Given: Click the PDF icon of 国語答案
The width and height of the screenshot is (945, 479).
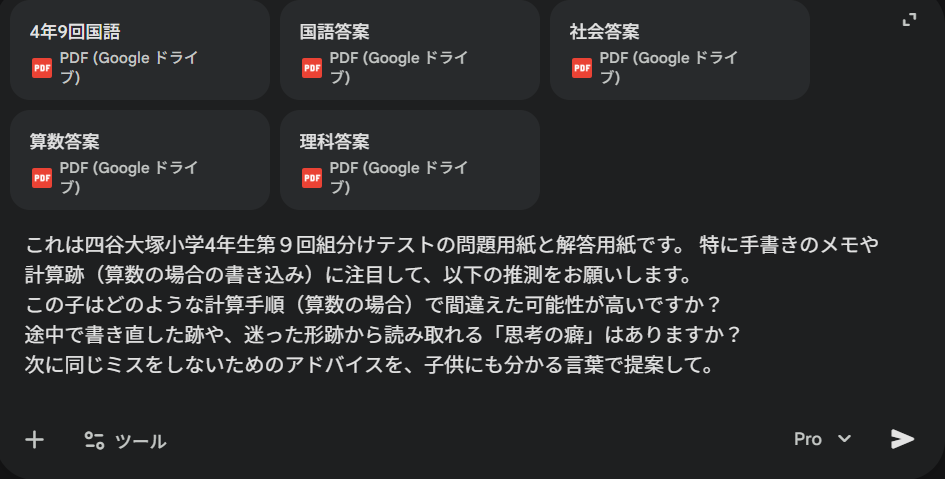Looking at the screenshot, I should click(x=312, y=68).
